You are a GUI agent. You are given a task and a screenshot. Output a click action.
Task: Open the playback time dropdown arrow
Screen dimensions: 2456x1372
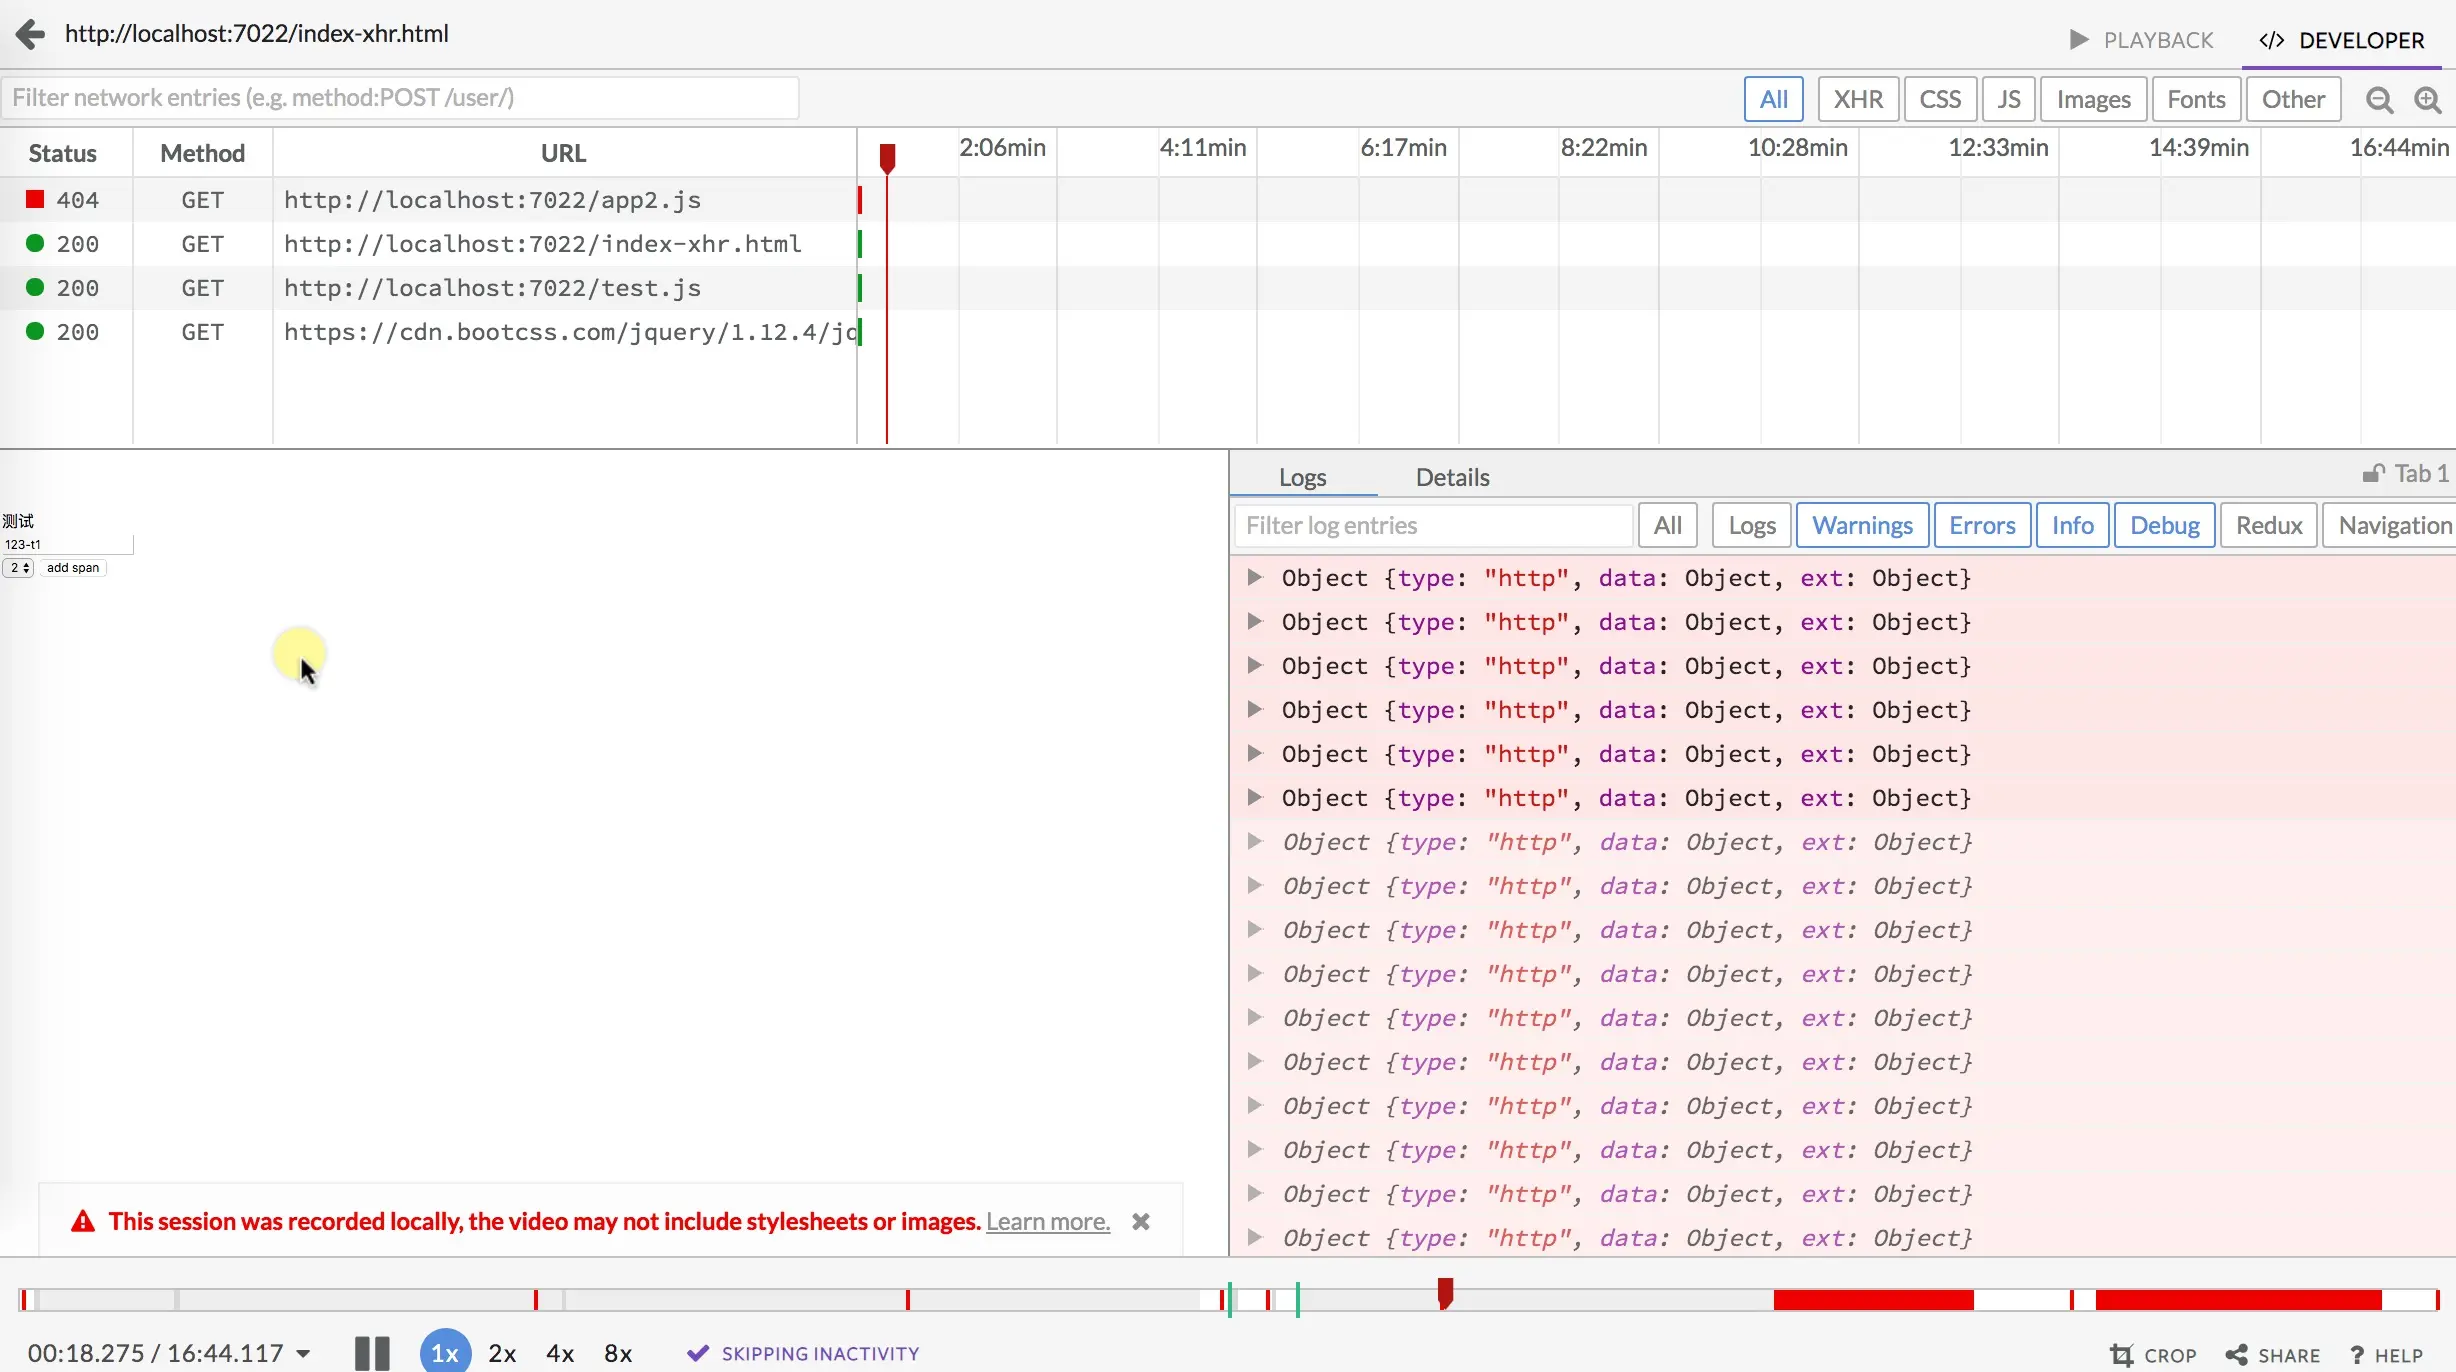303,1354
